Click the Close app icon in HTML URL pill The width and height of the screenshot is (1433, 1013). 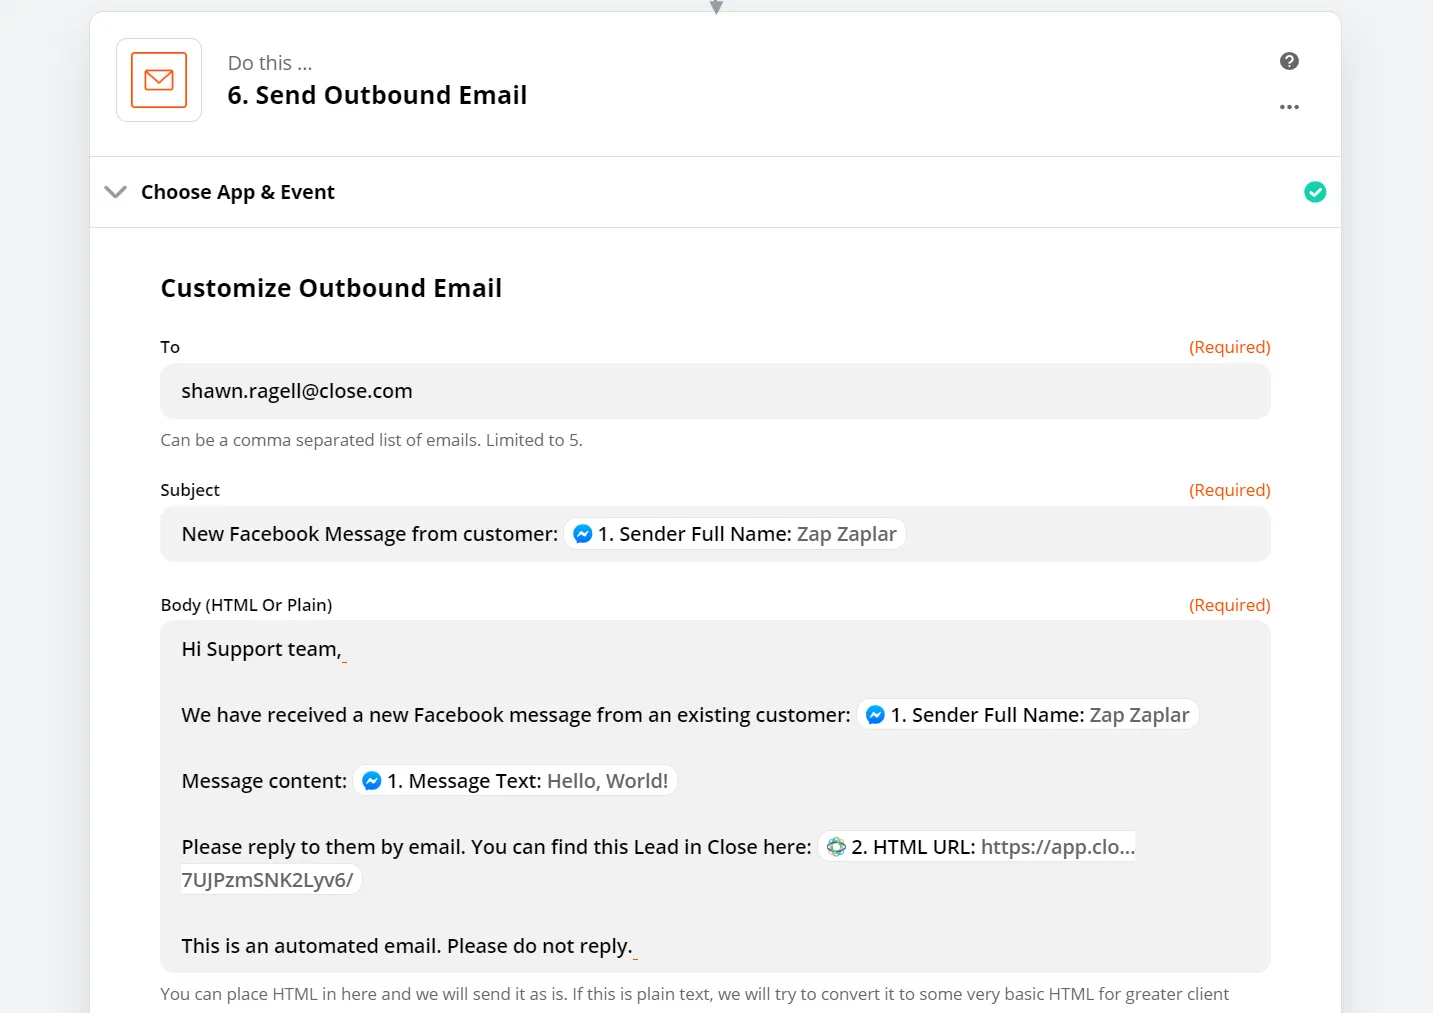[x=837, y=847]
